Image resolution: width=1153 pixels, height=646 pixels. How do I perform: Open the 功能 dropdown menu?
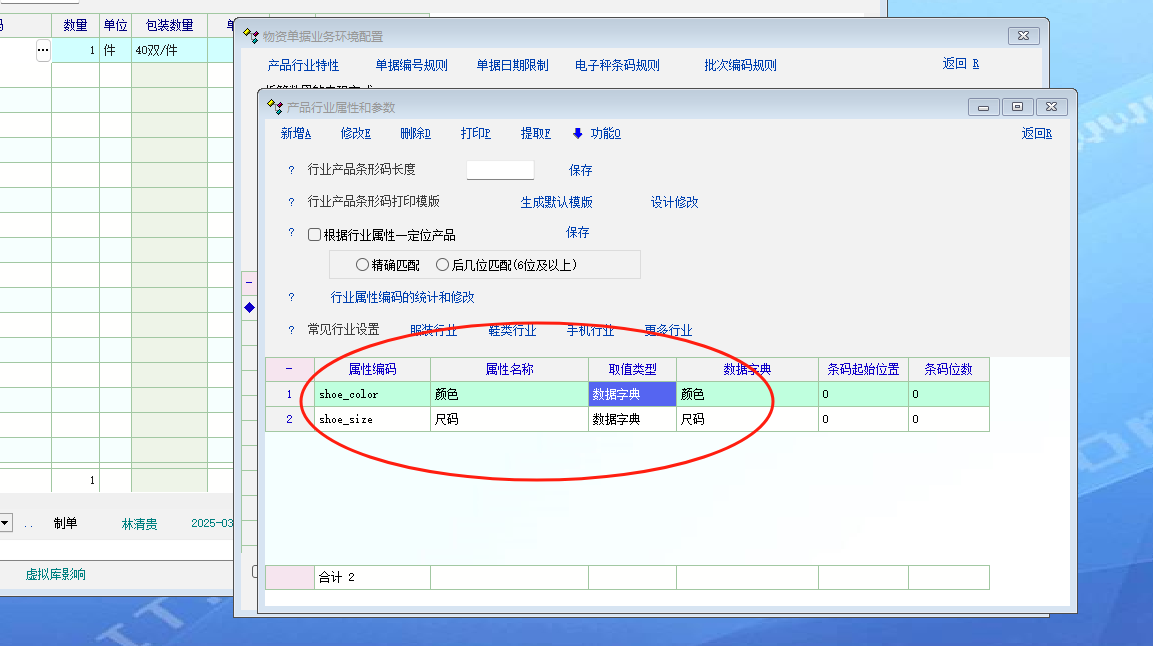[605, 134]
